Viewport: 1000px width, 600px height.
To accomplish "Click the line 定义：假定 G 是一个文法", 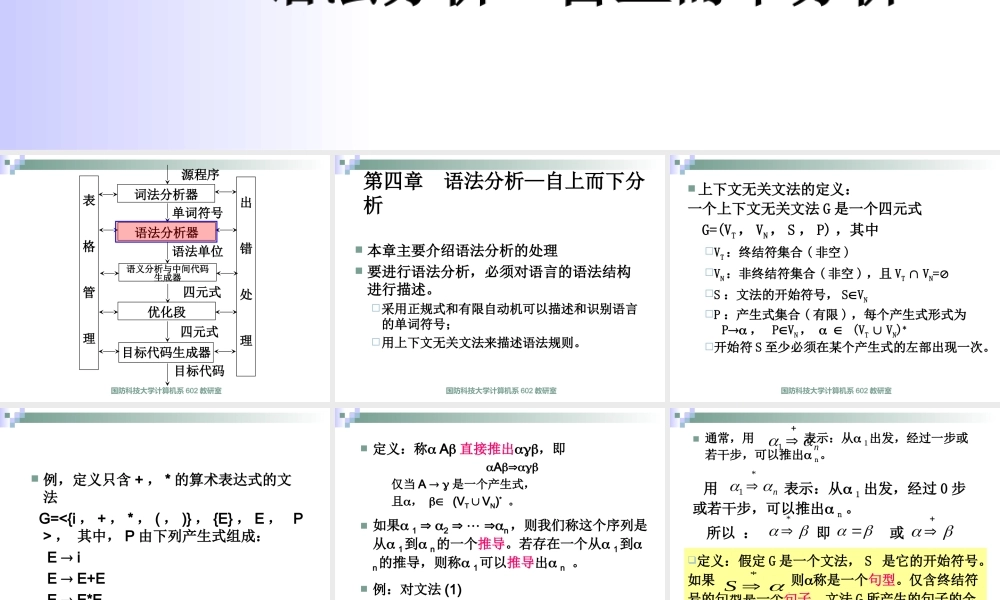I will 841,561.
